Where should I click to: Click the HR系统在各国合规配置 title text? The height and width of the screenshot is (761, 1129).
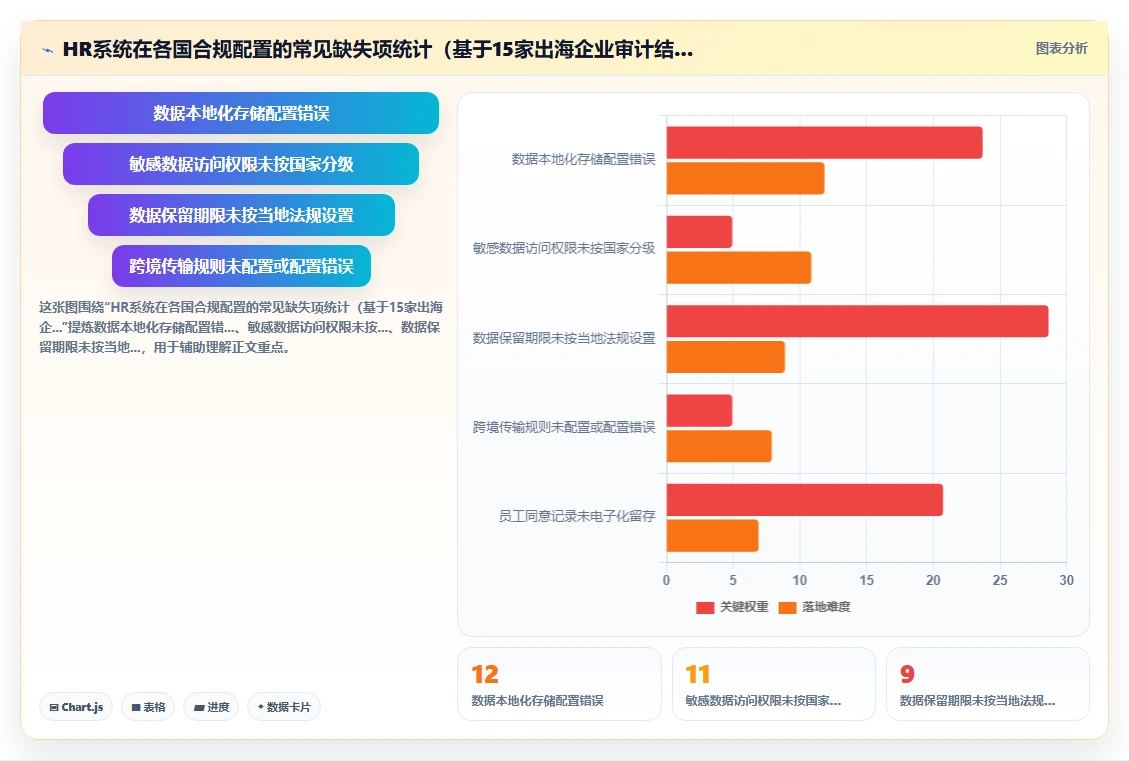(378, 50)
